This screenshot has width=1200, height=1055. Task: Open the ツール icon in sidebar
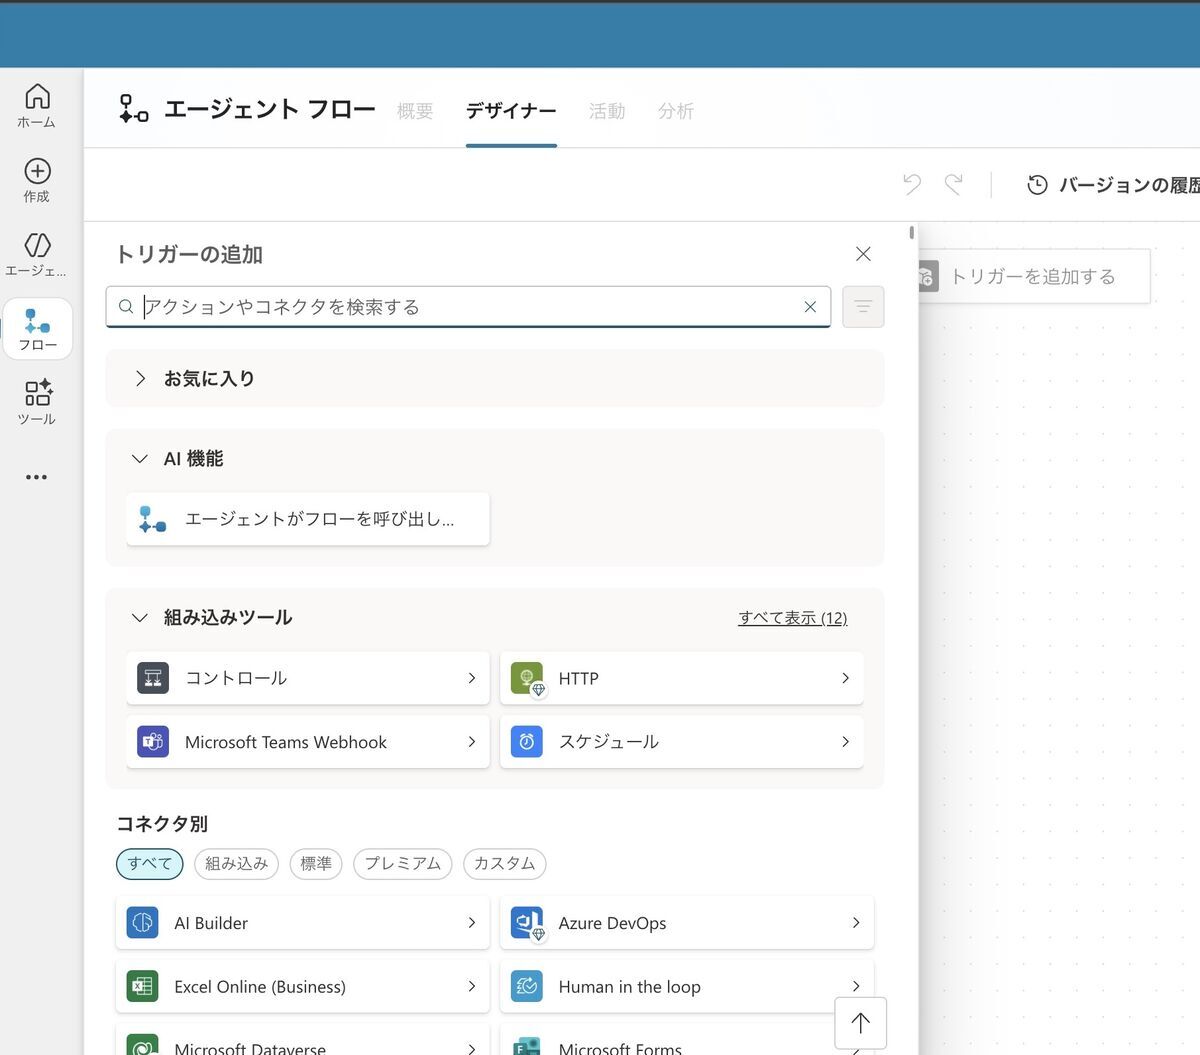tap(37, 392)
